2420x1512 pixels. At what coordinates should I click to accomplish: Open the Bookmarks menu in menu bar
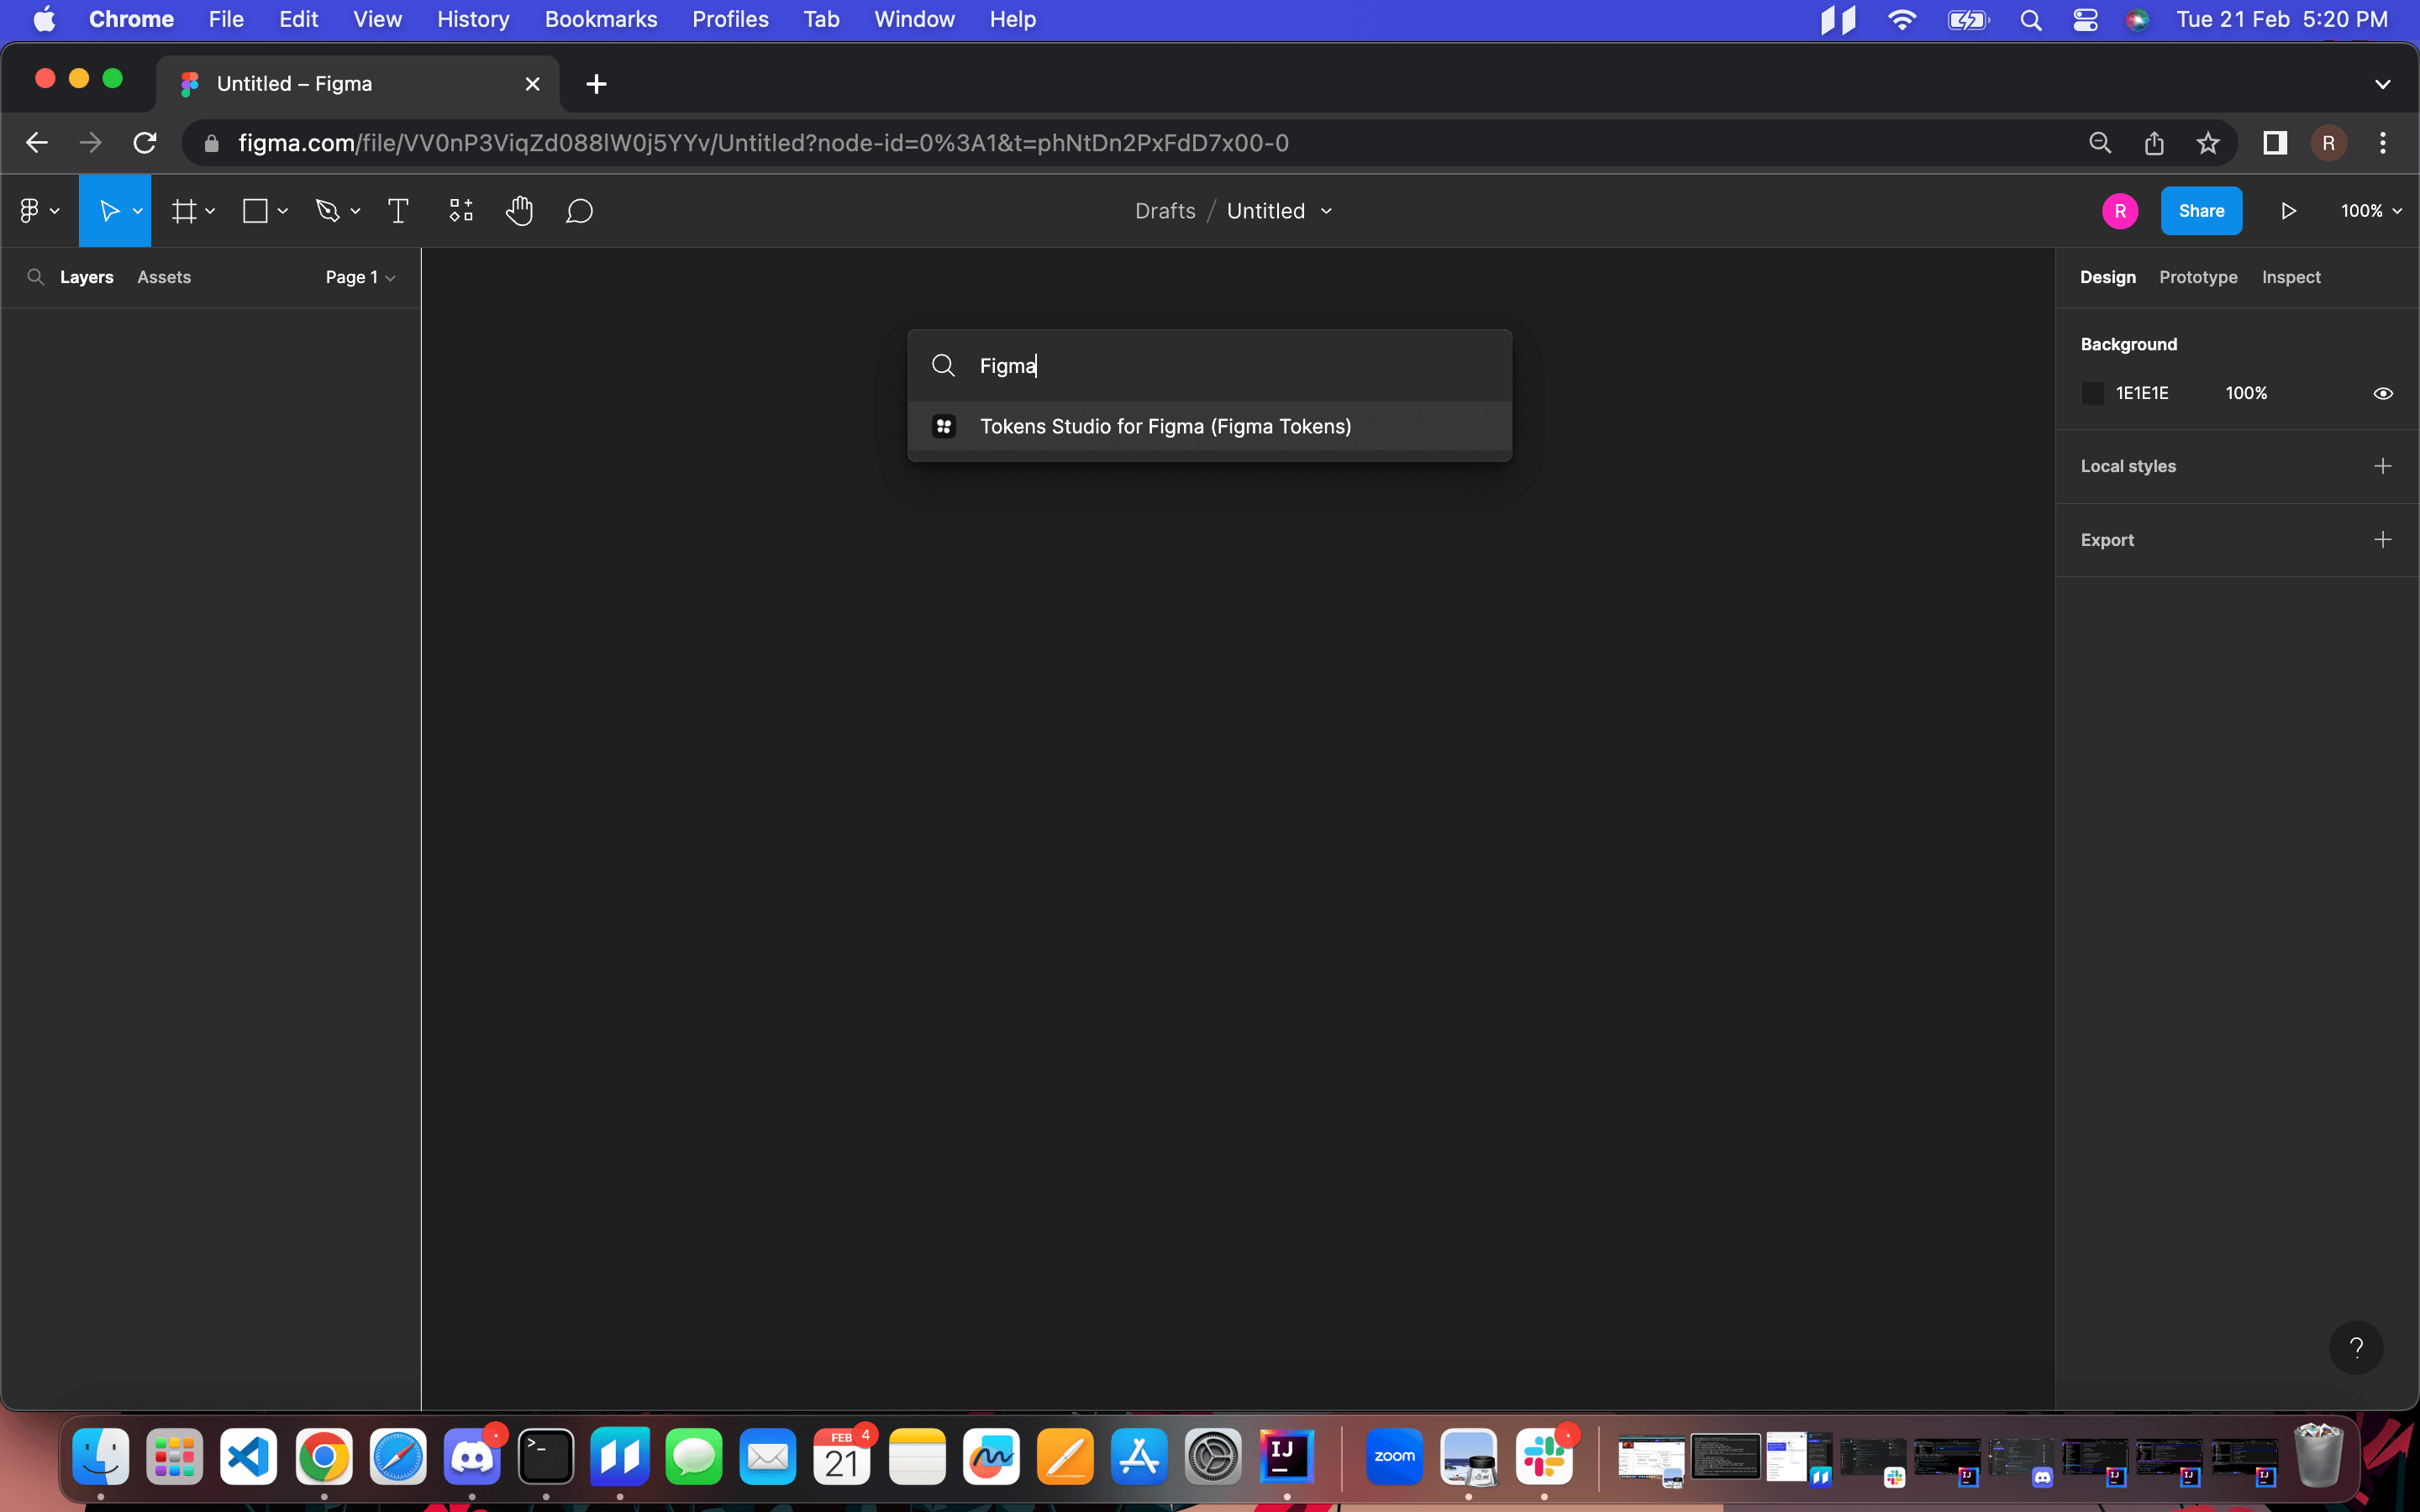tap(601, 19)
